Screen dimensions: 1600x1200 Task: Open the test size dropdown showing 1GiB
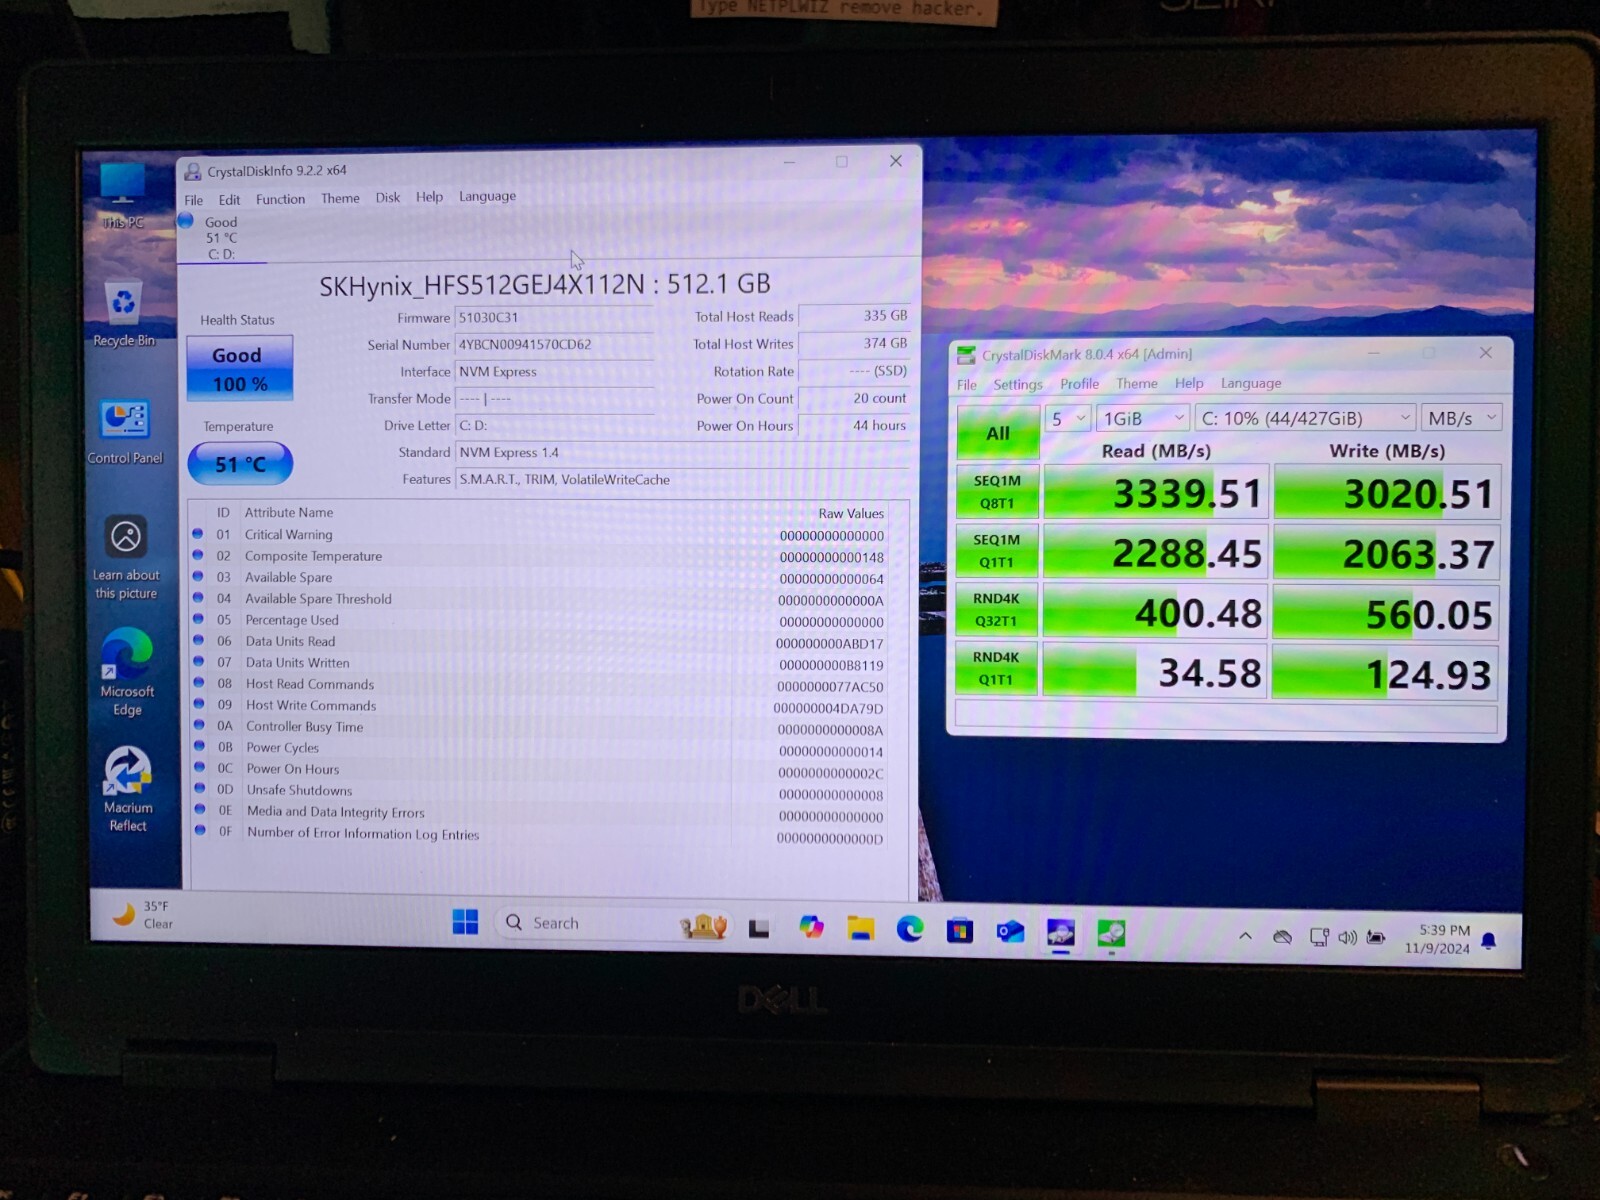click(1143, 418)
